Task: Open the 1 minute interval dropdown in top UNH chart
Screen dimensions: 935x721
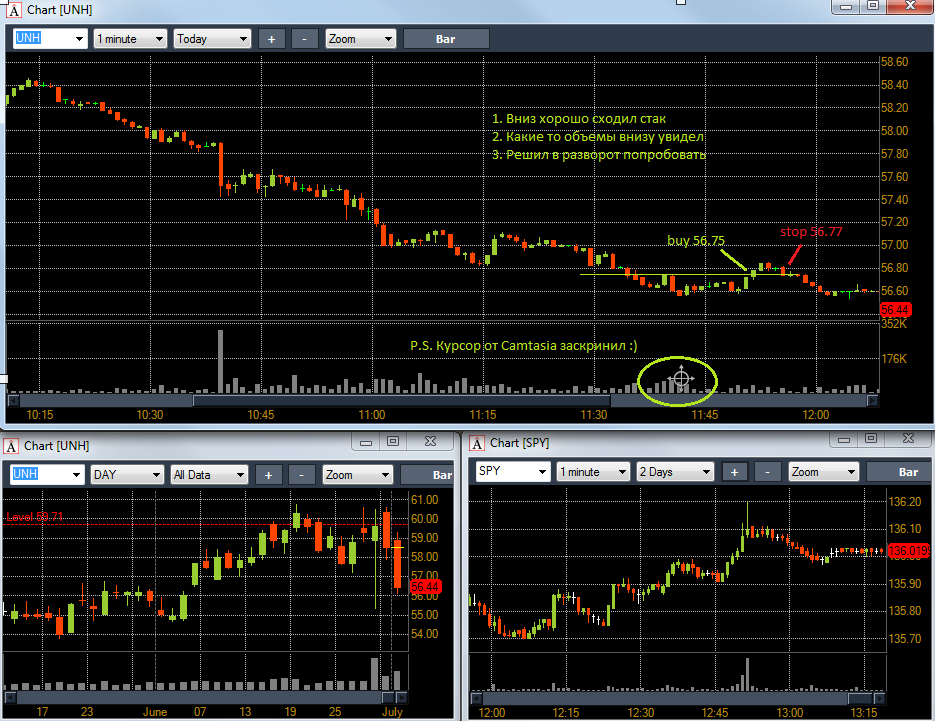Action: 130,39
